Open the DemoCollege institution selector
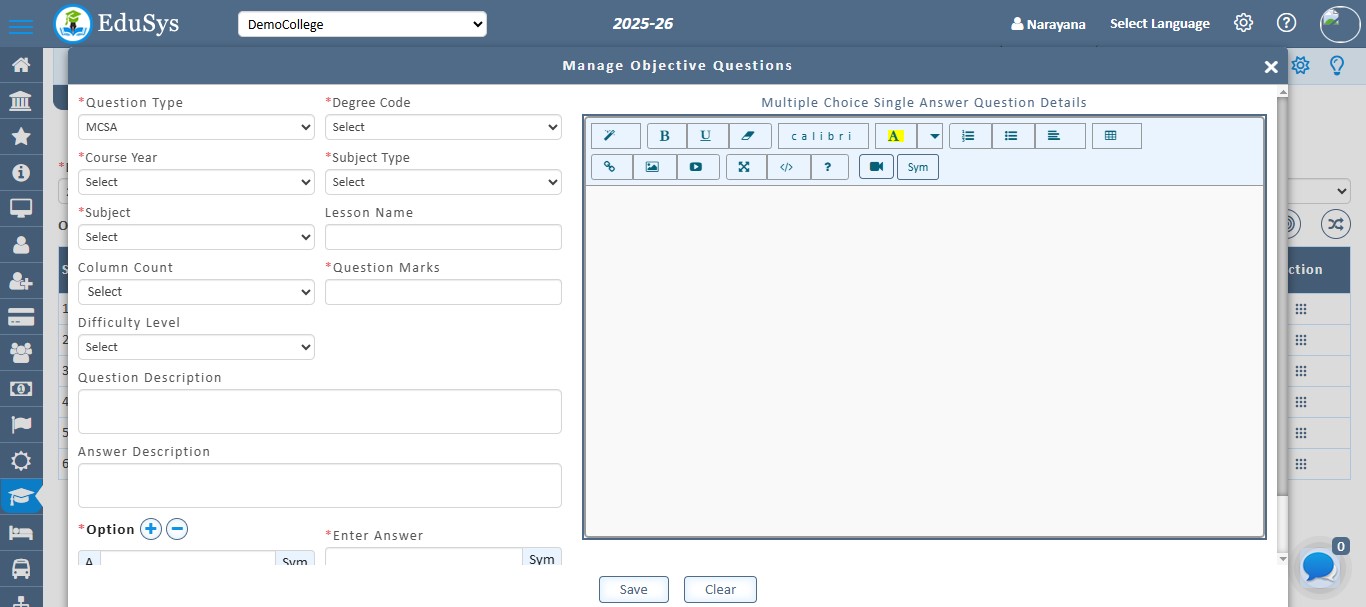 pyautogui.click(x=362, y=24)
